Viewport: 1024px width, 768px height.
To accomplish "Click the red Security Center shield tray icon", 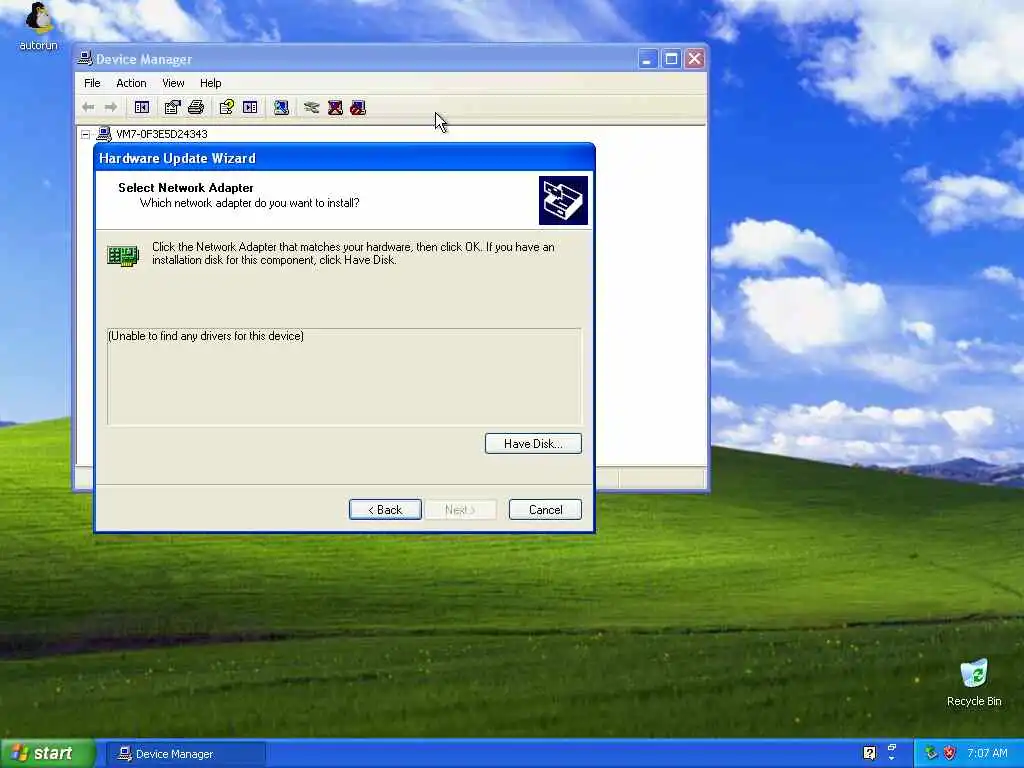I will pyautogui.click(x=949, y=753).
